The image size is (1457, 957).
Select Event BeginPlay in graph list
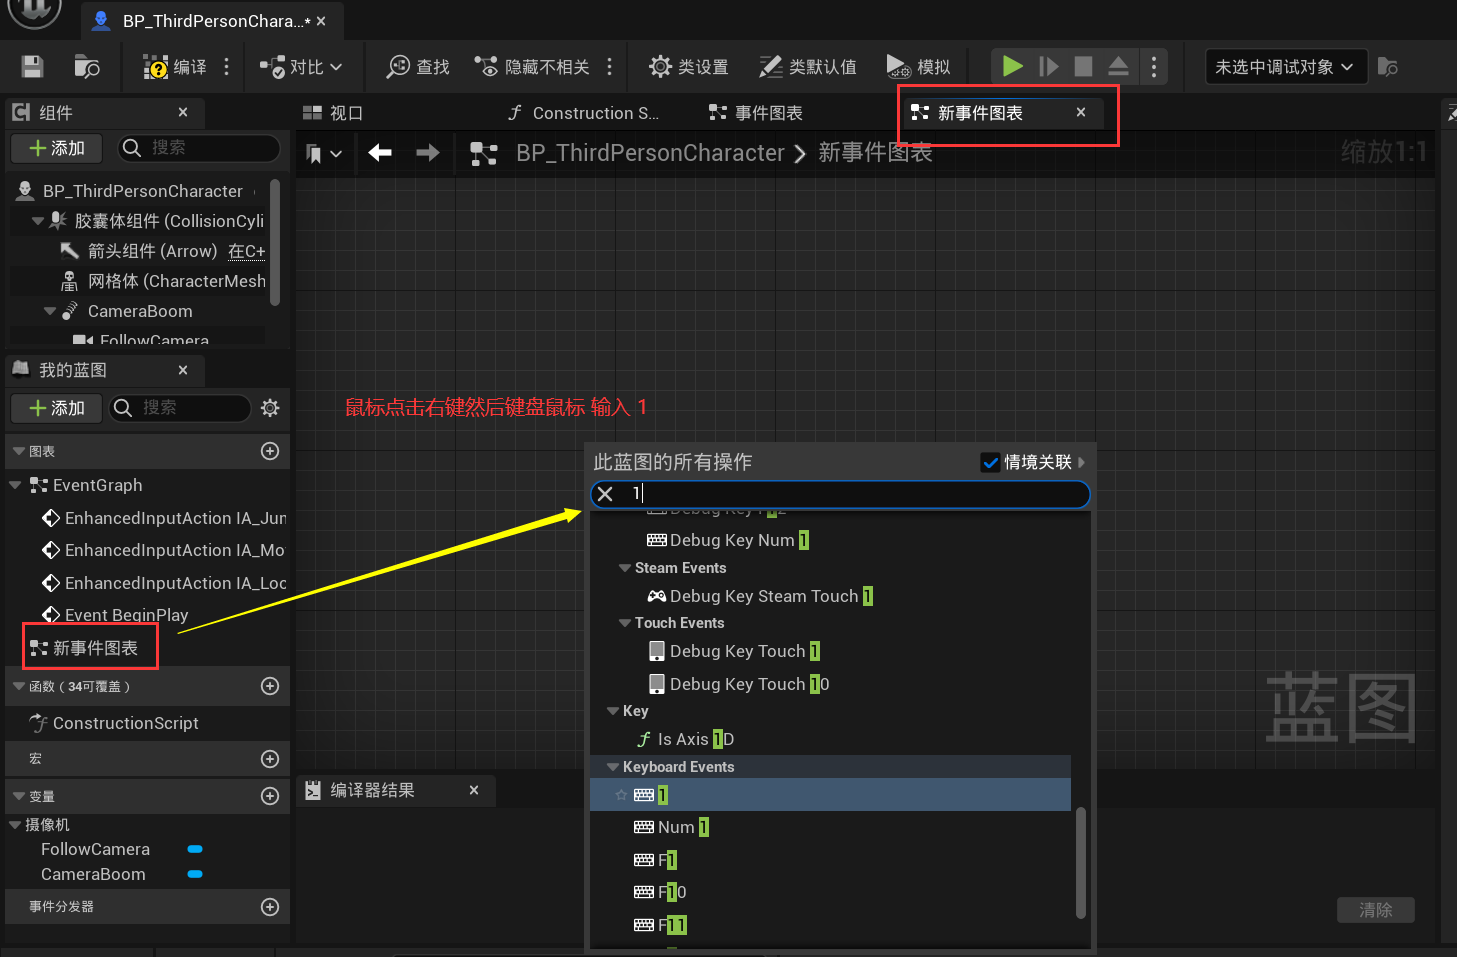(115, 615)
